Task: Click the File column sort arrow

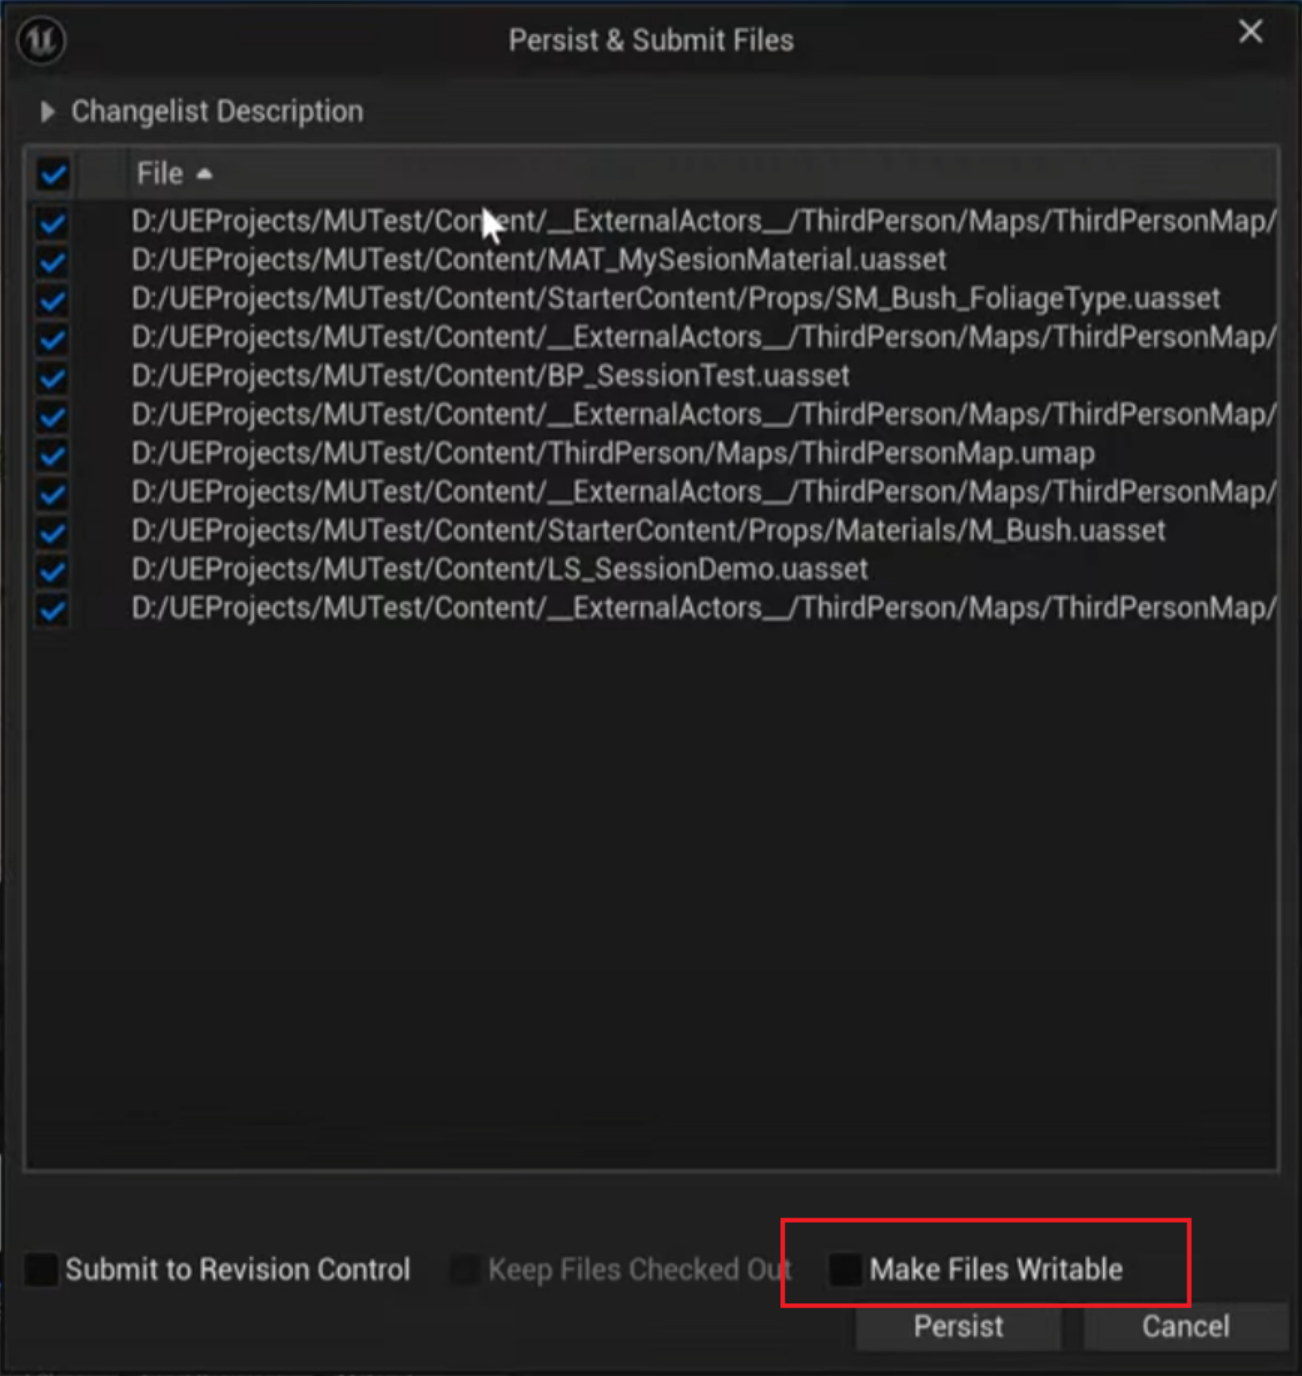Action: point(205,173)
